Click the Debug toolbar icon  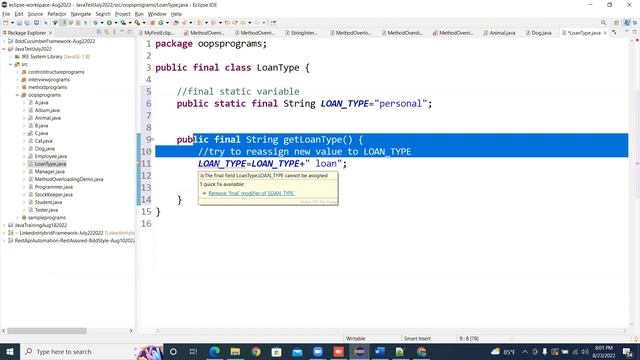tap(96, 23)
